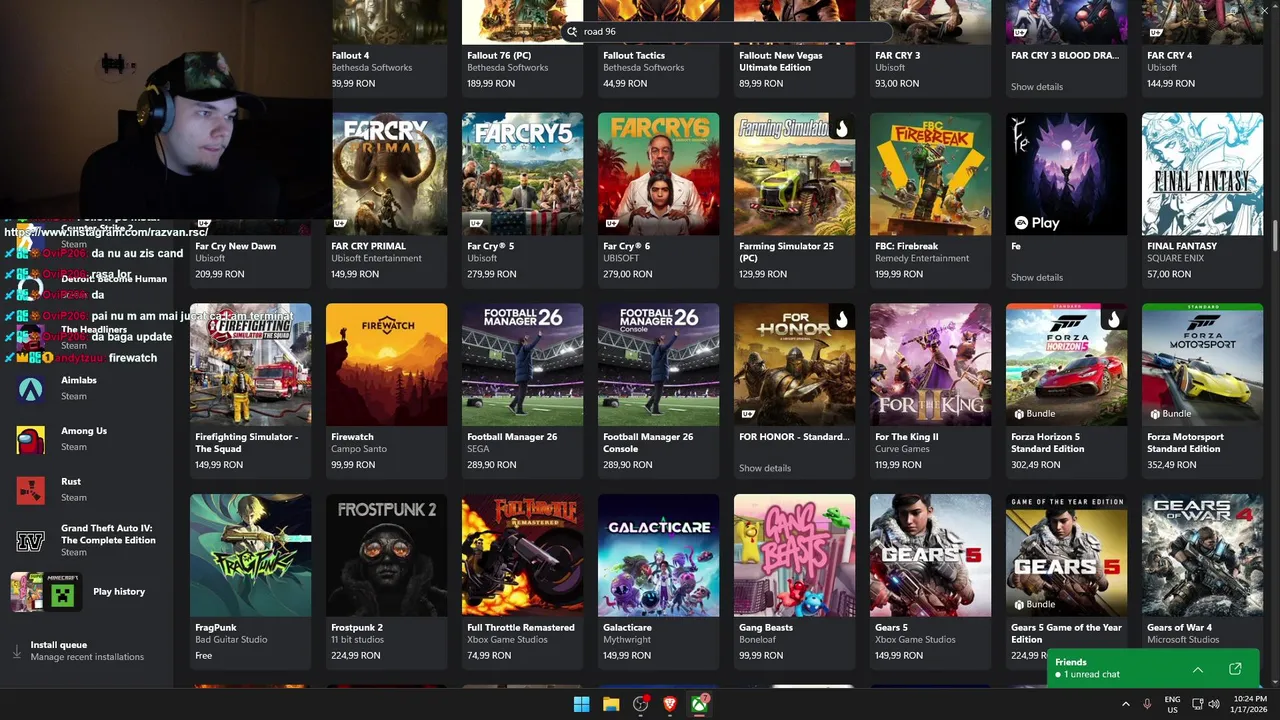Open the Windows Start menu
Screen dimensions: 1280x720
tap(581, 704)
